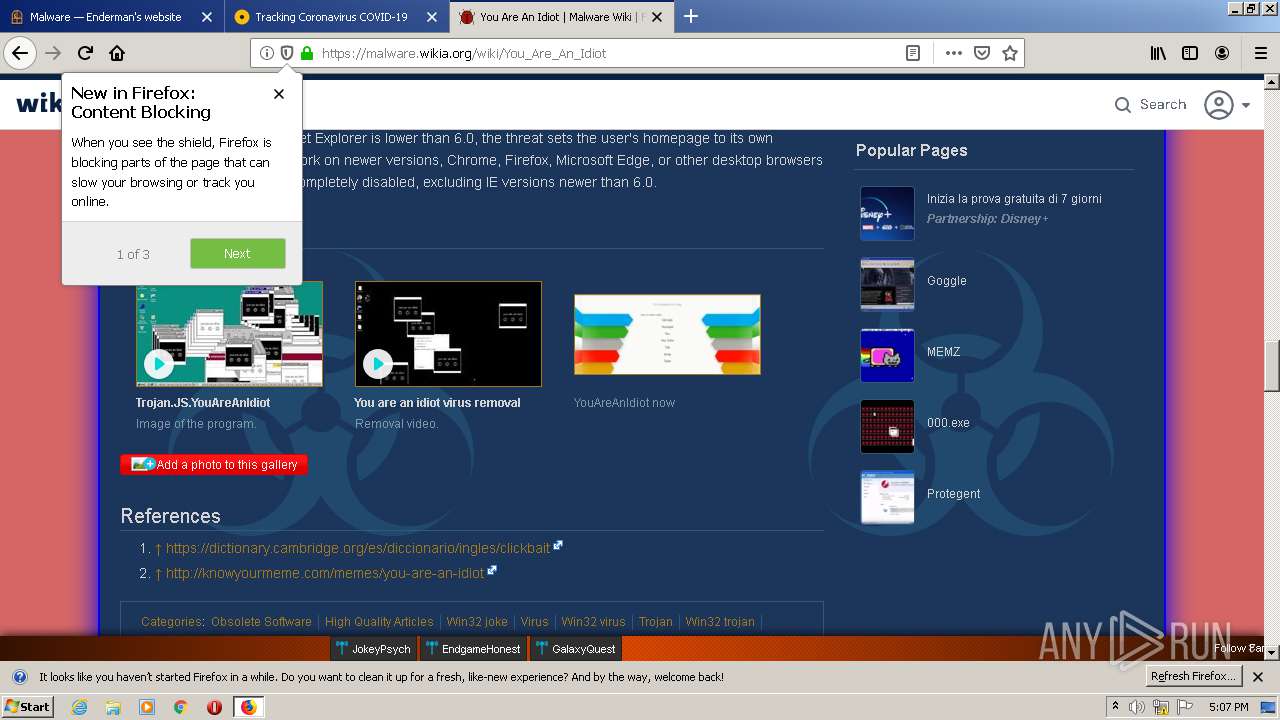1280x720 pixels.
Task: Jump up from reference 1 arrow
Action: tap(158, 548)
